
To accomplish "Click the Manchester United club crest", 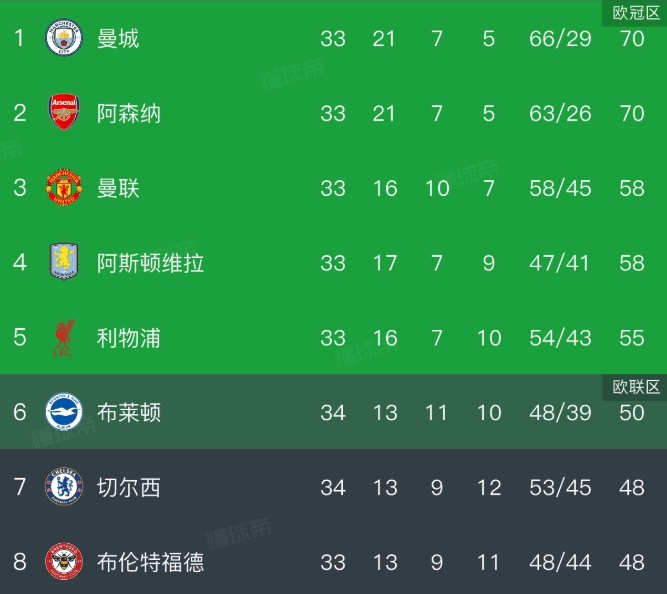I will [x=62, y=188].
